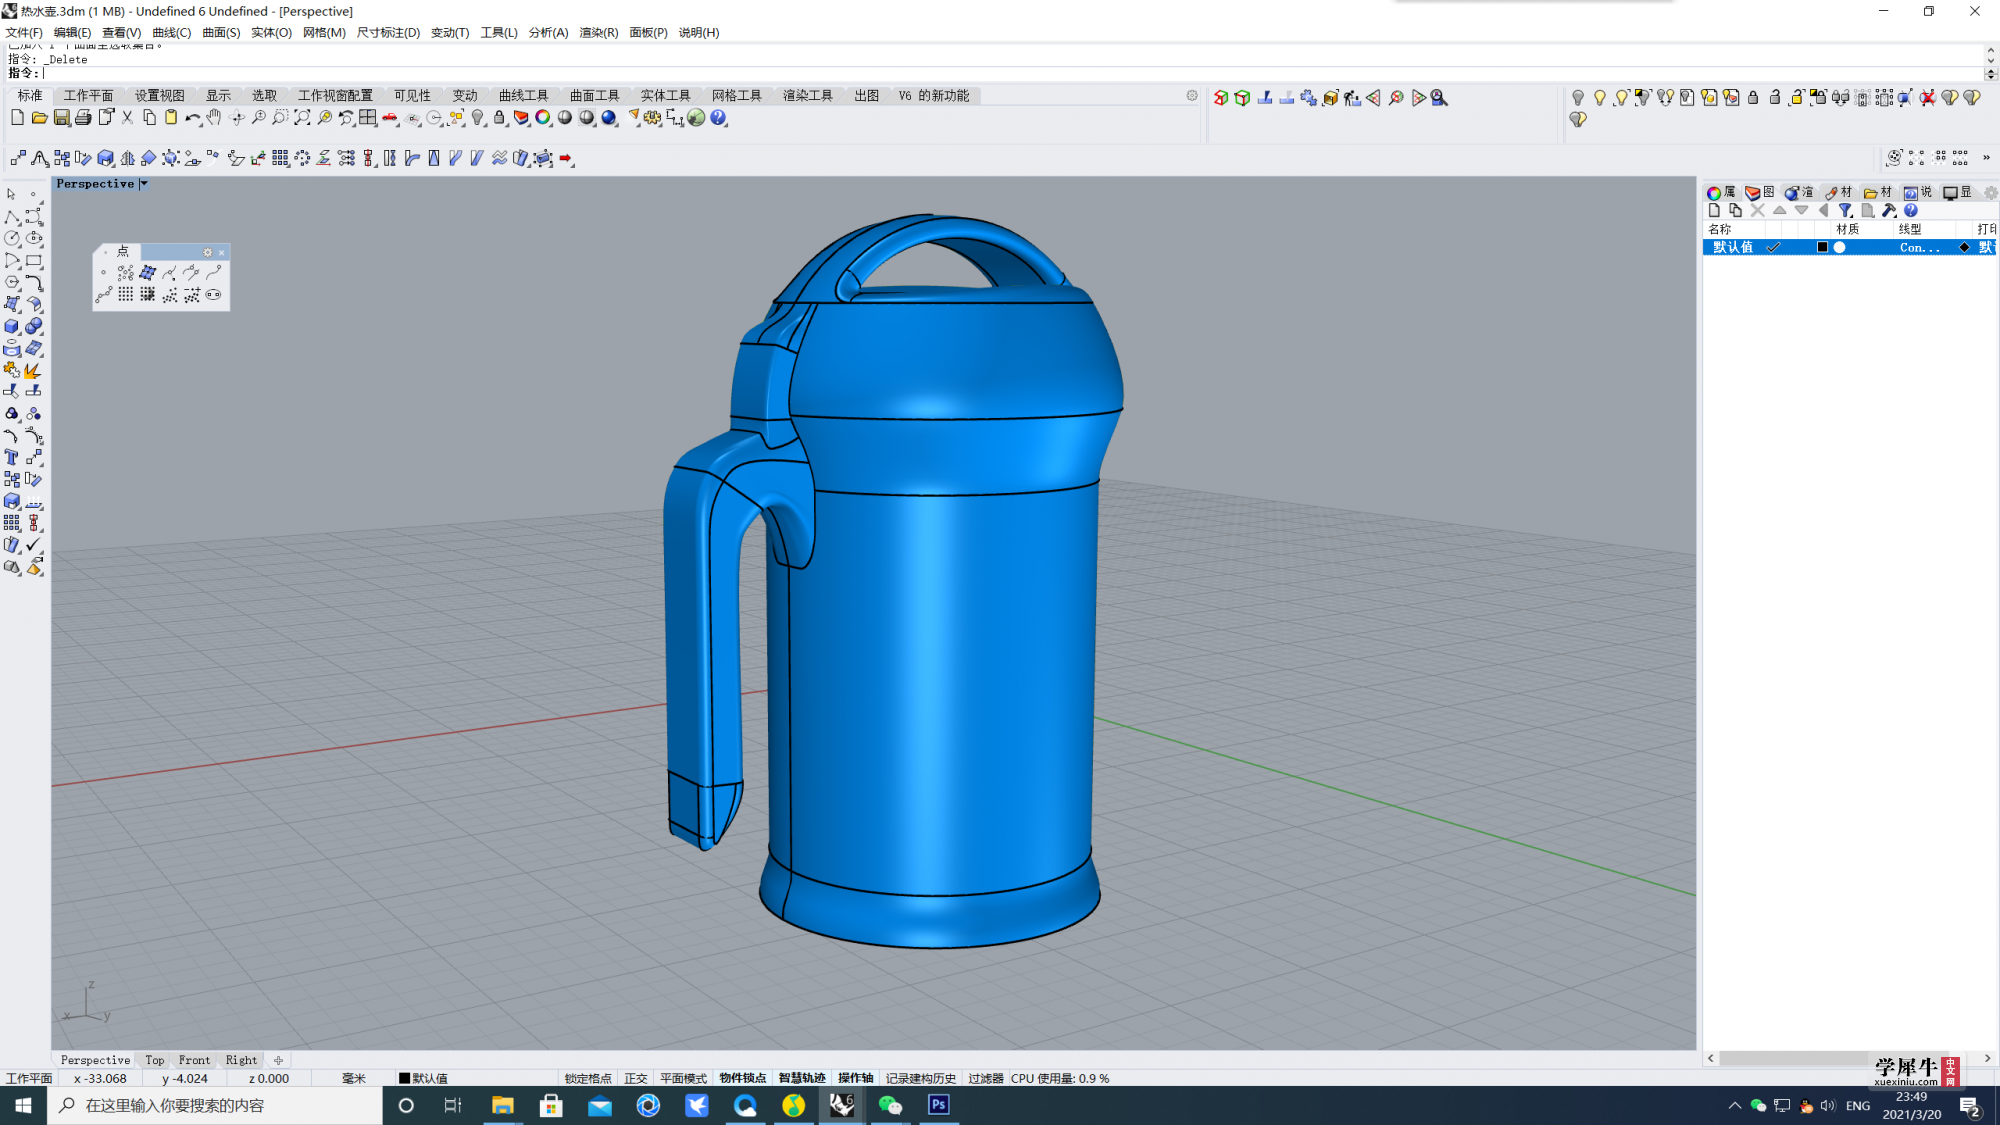Toggle 智慧轨迹 smart track
Screen dimensions: 2000x1125
click(x=802, y=1078)
